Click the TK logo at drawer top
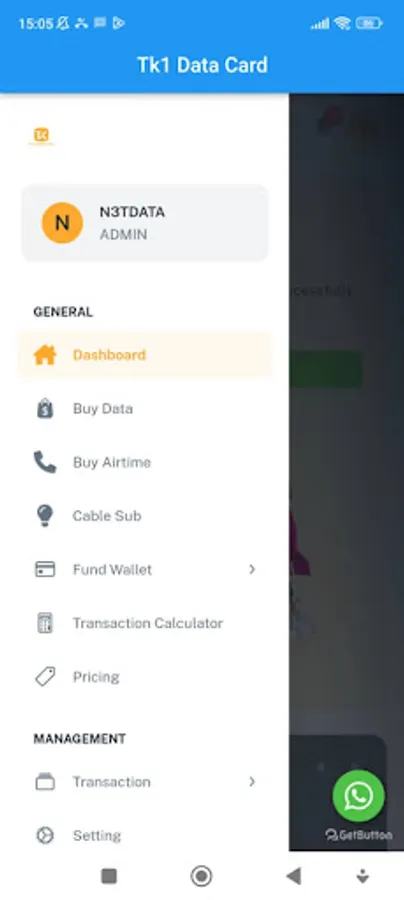 (x=41, y=135)
